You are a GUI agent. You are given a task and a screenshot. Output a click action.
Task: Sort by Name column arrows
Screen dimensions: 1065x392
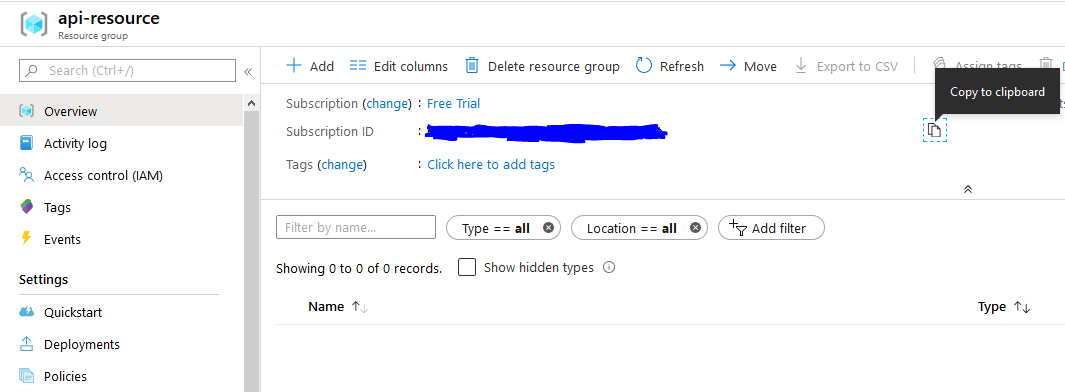360,307
